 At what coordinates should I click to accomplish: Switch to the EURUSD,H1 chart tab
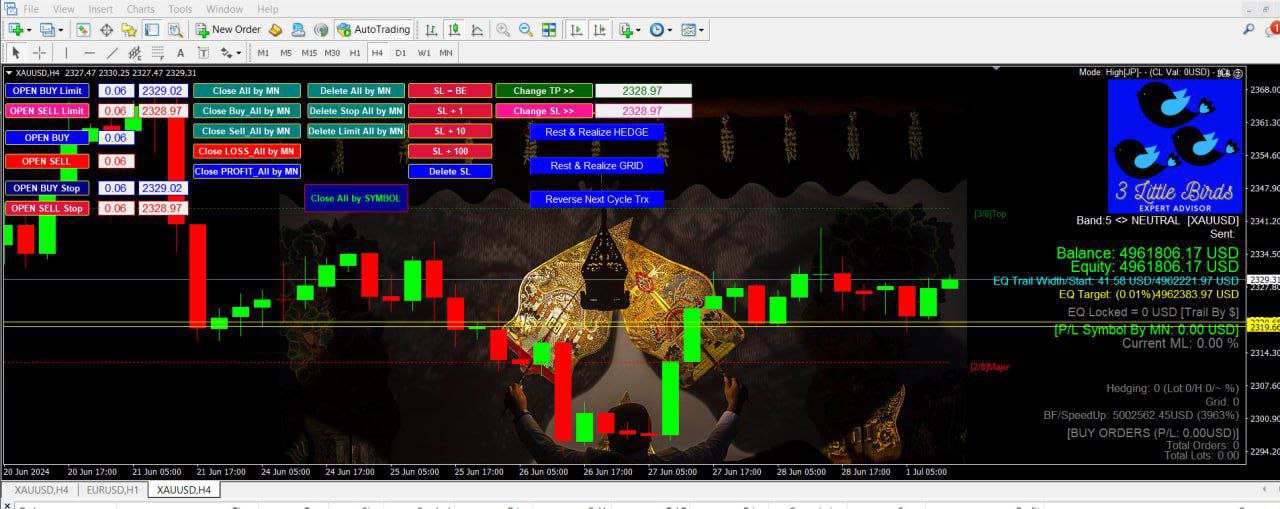pos(112,490)
